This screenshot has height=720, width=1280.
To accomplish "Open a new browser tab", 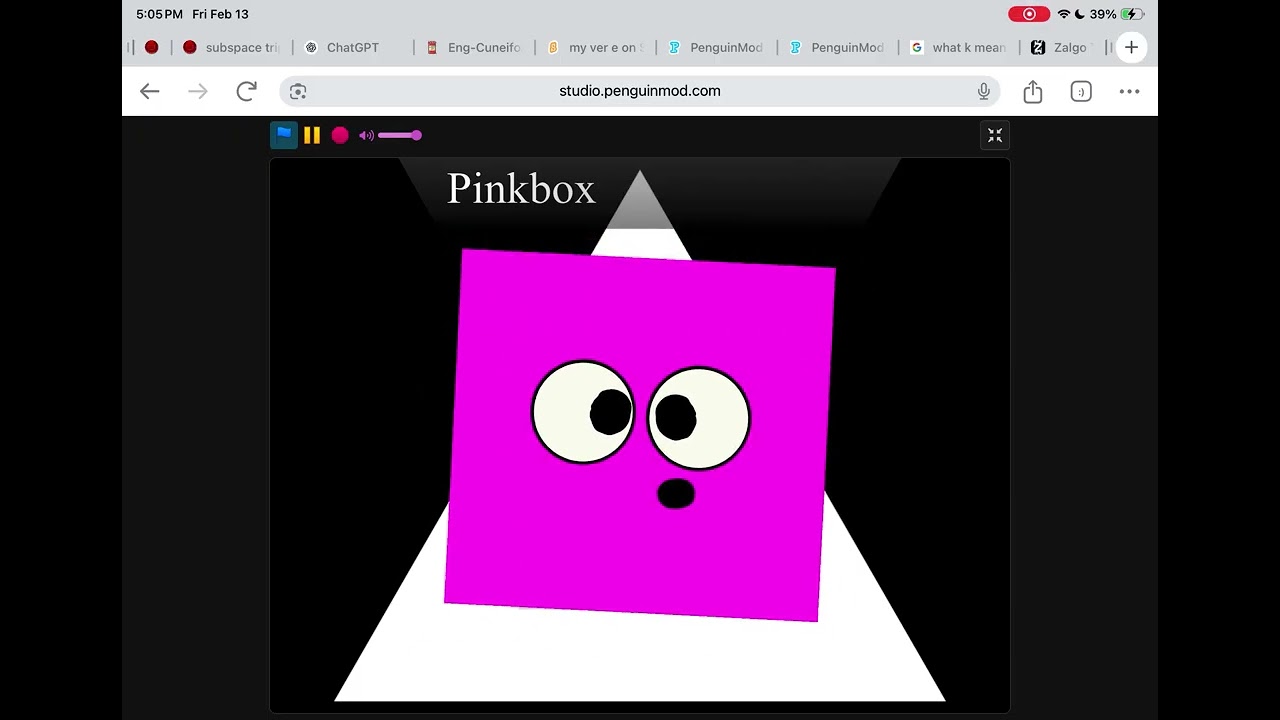I will (x=1131, y=47).
